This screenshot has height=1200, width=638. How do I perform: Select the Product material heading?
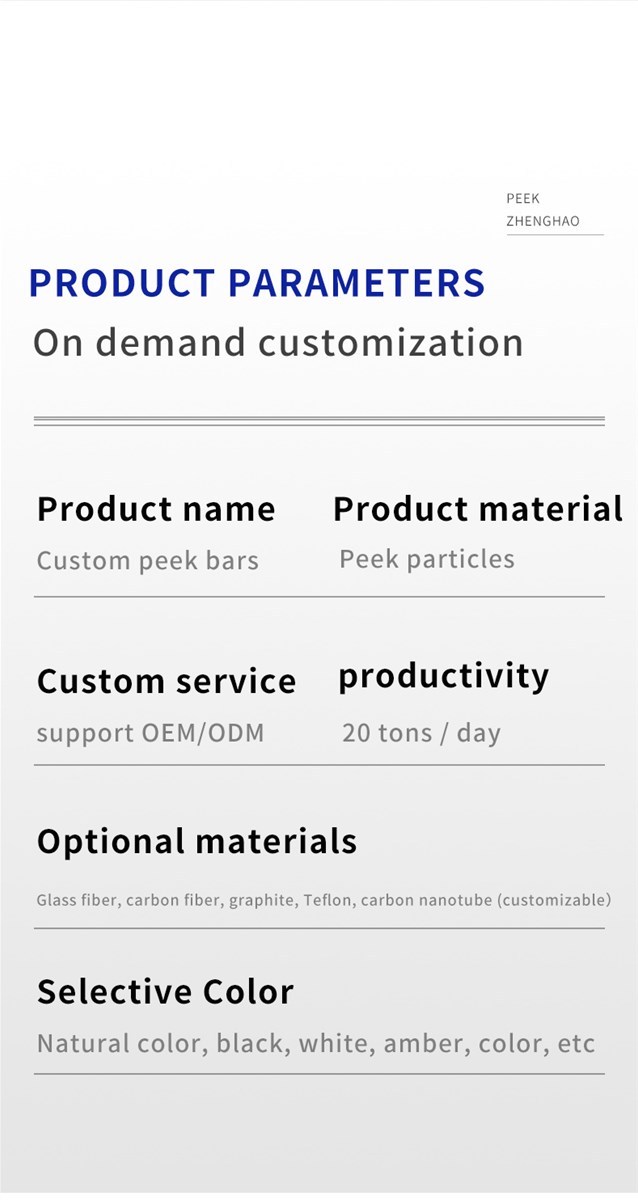(x=478, y=509)
